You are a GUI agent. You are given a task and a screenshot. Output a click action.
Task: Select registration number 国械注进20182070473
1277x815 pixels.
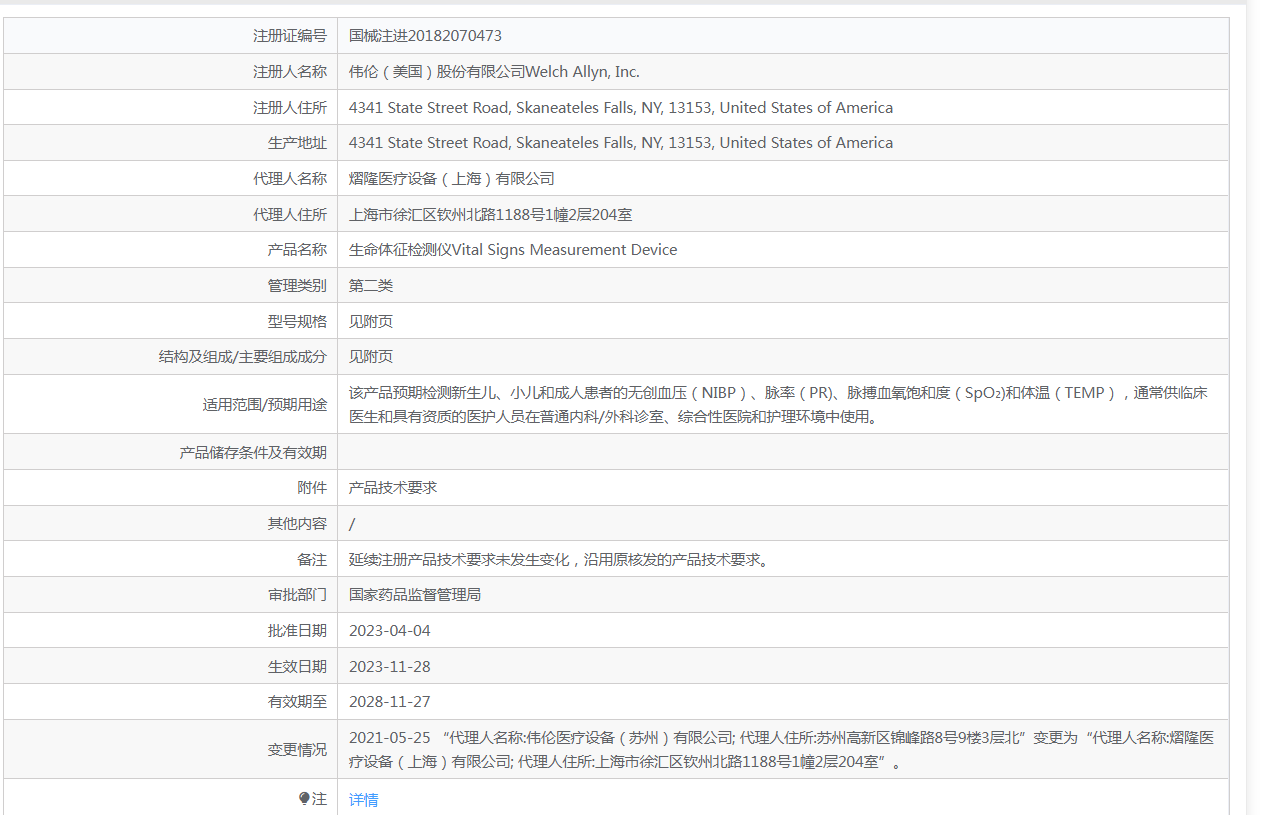425,36
